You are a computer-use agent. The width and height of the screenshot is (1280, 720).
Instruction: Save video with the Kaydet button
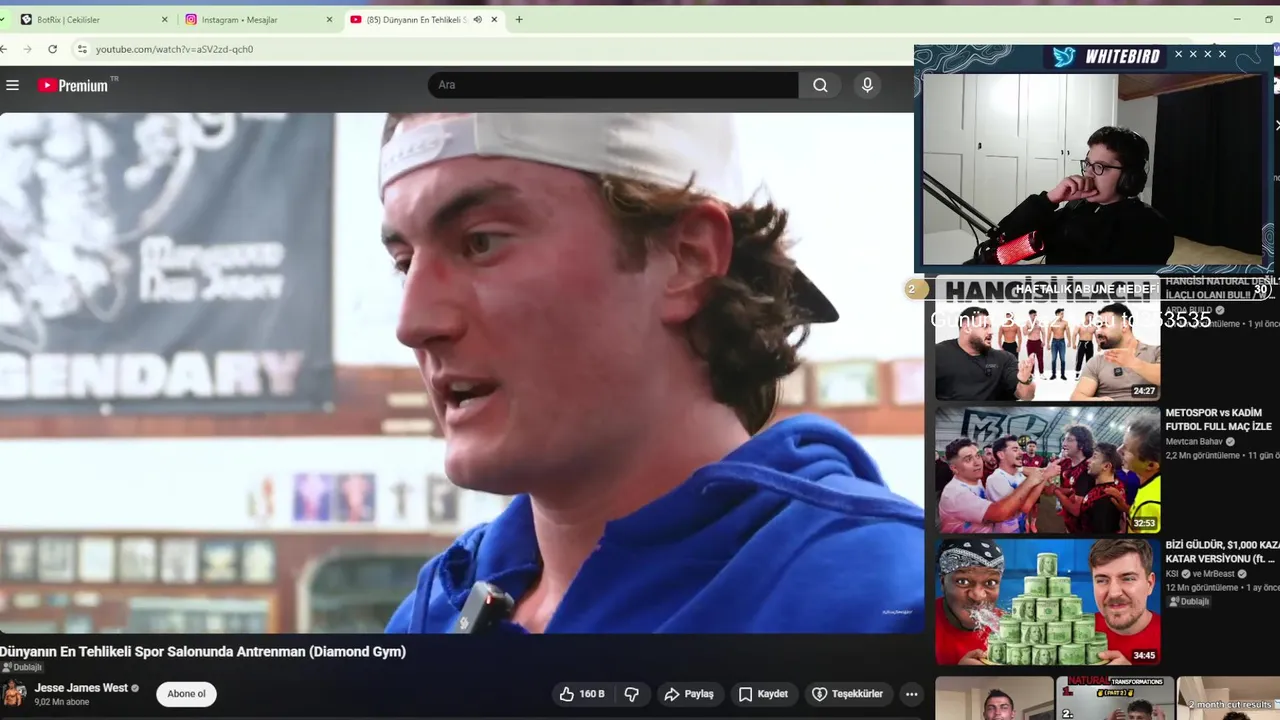click(763, 694)
